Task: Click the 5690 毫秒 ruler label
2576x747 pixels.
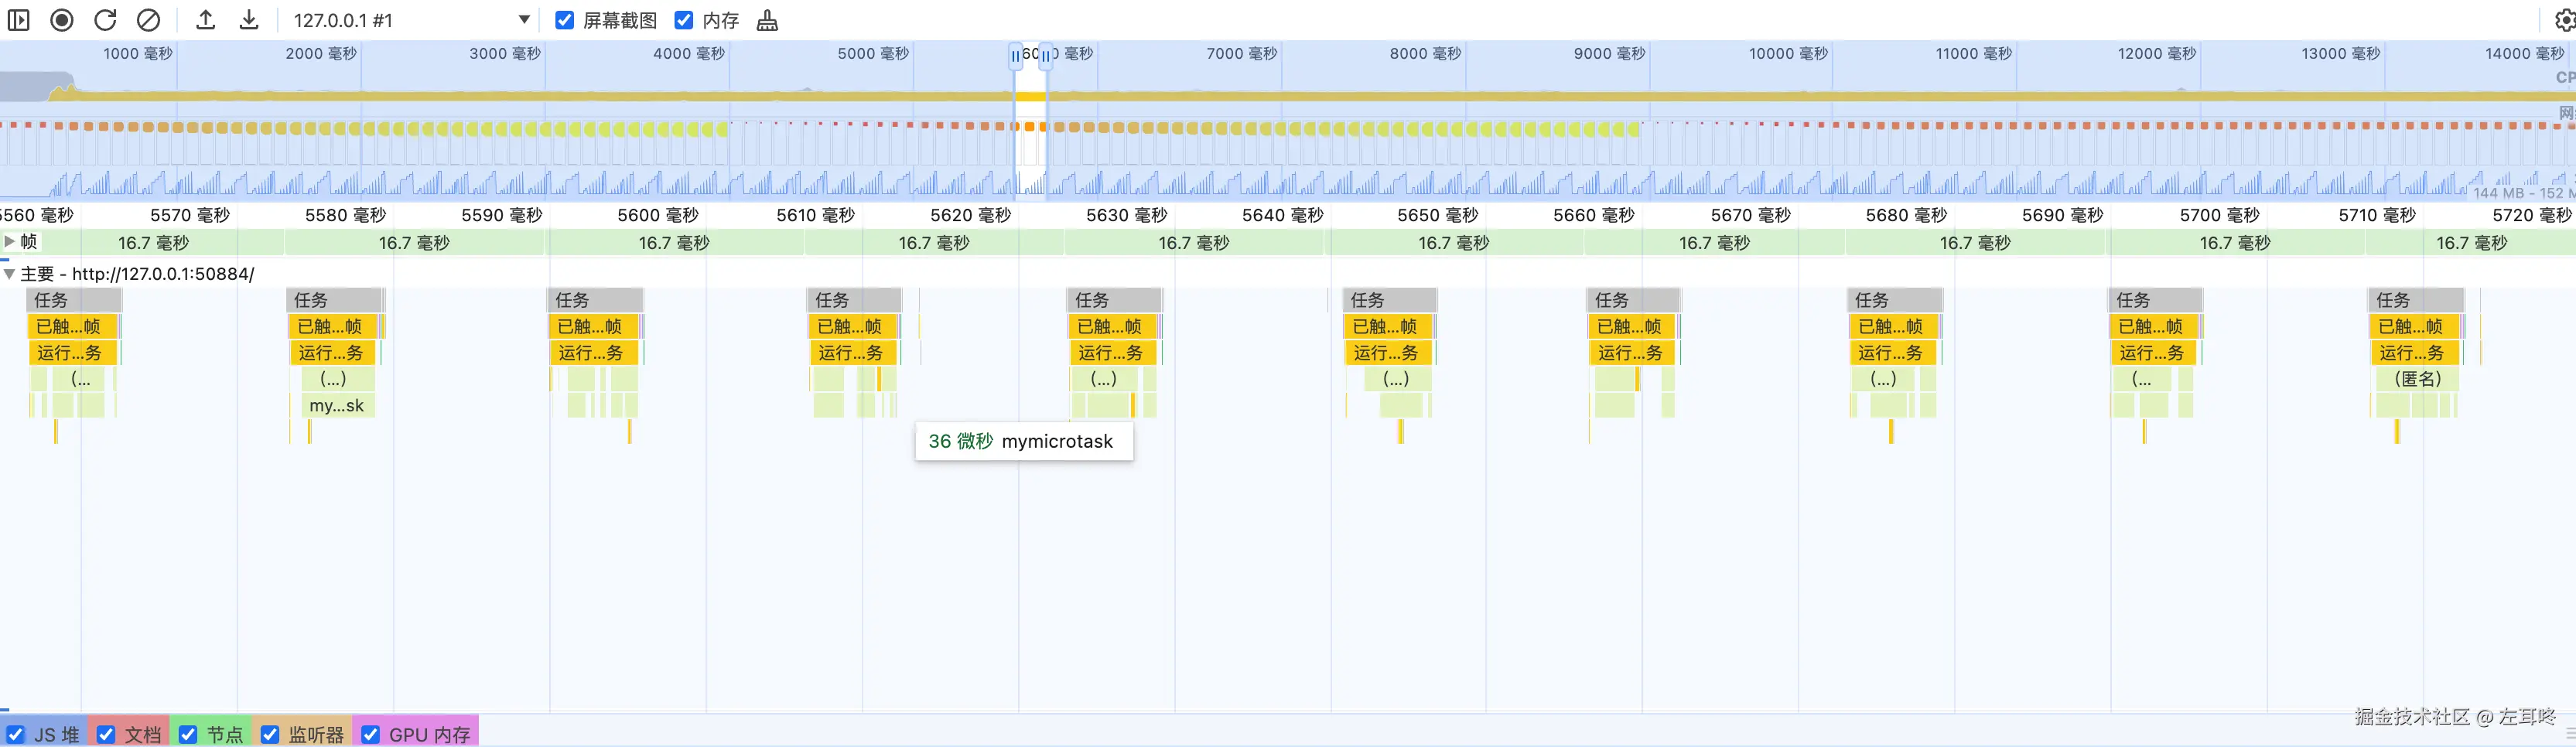Action: (2063, 215)
